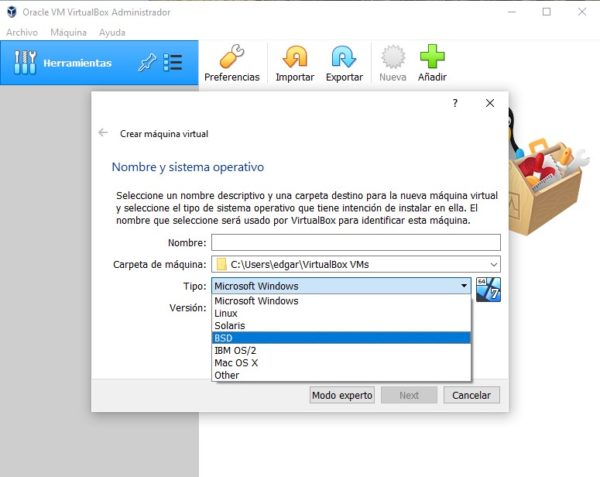Select Microsoft Windows in the Tipo list
Image resolution: width=600 pixels, height=477 pixels.
341,301
